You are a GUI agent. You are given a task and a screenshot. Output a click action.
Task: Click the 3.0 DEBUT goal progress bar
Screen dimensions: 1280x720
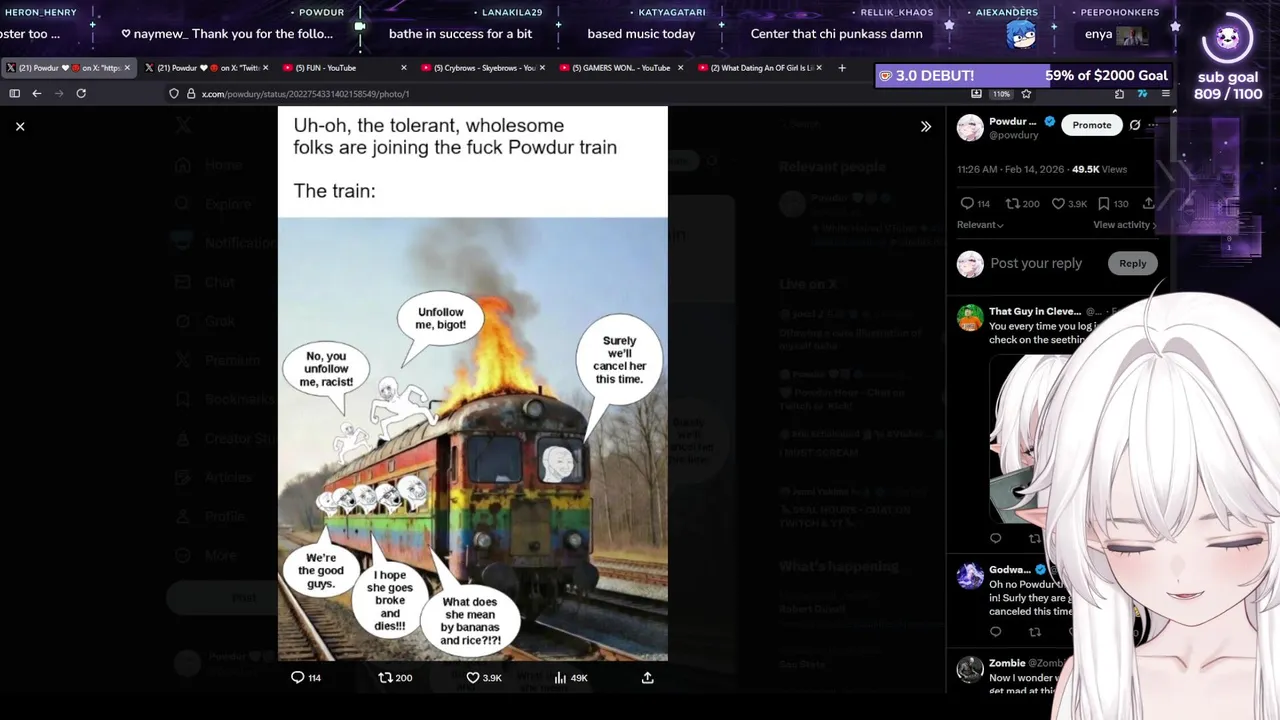coord(1023,75)
